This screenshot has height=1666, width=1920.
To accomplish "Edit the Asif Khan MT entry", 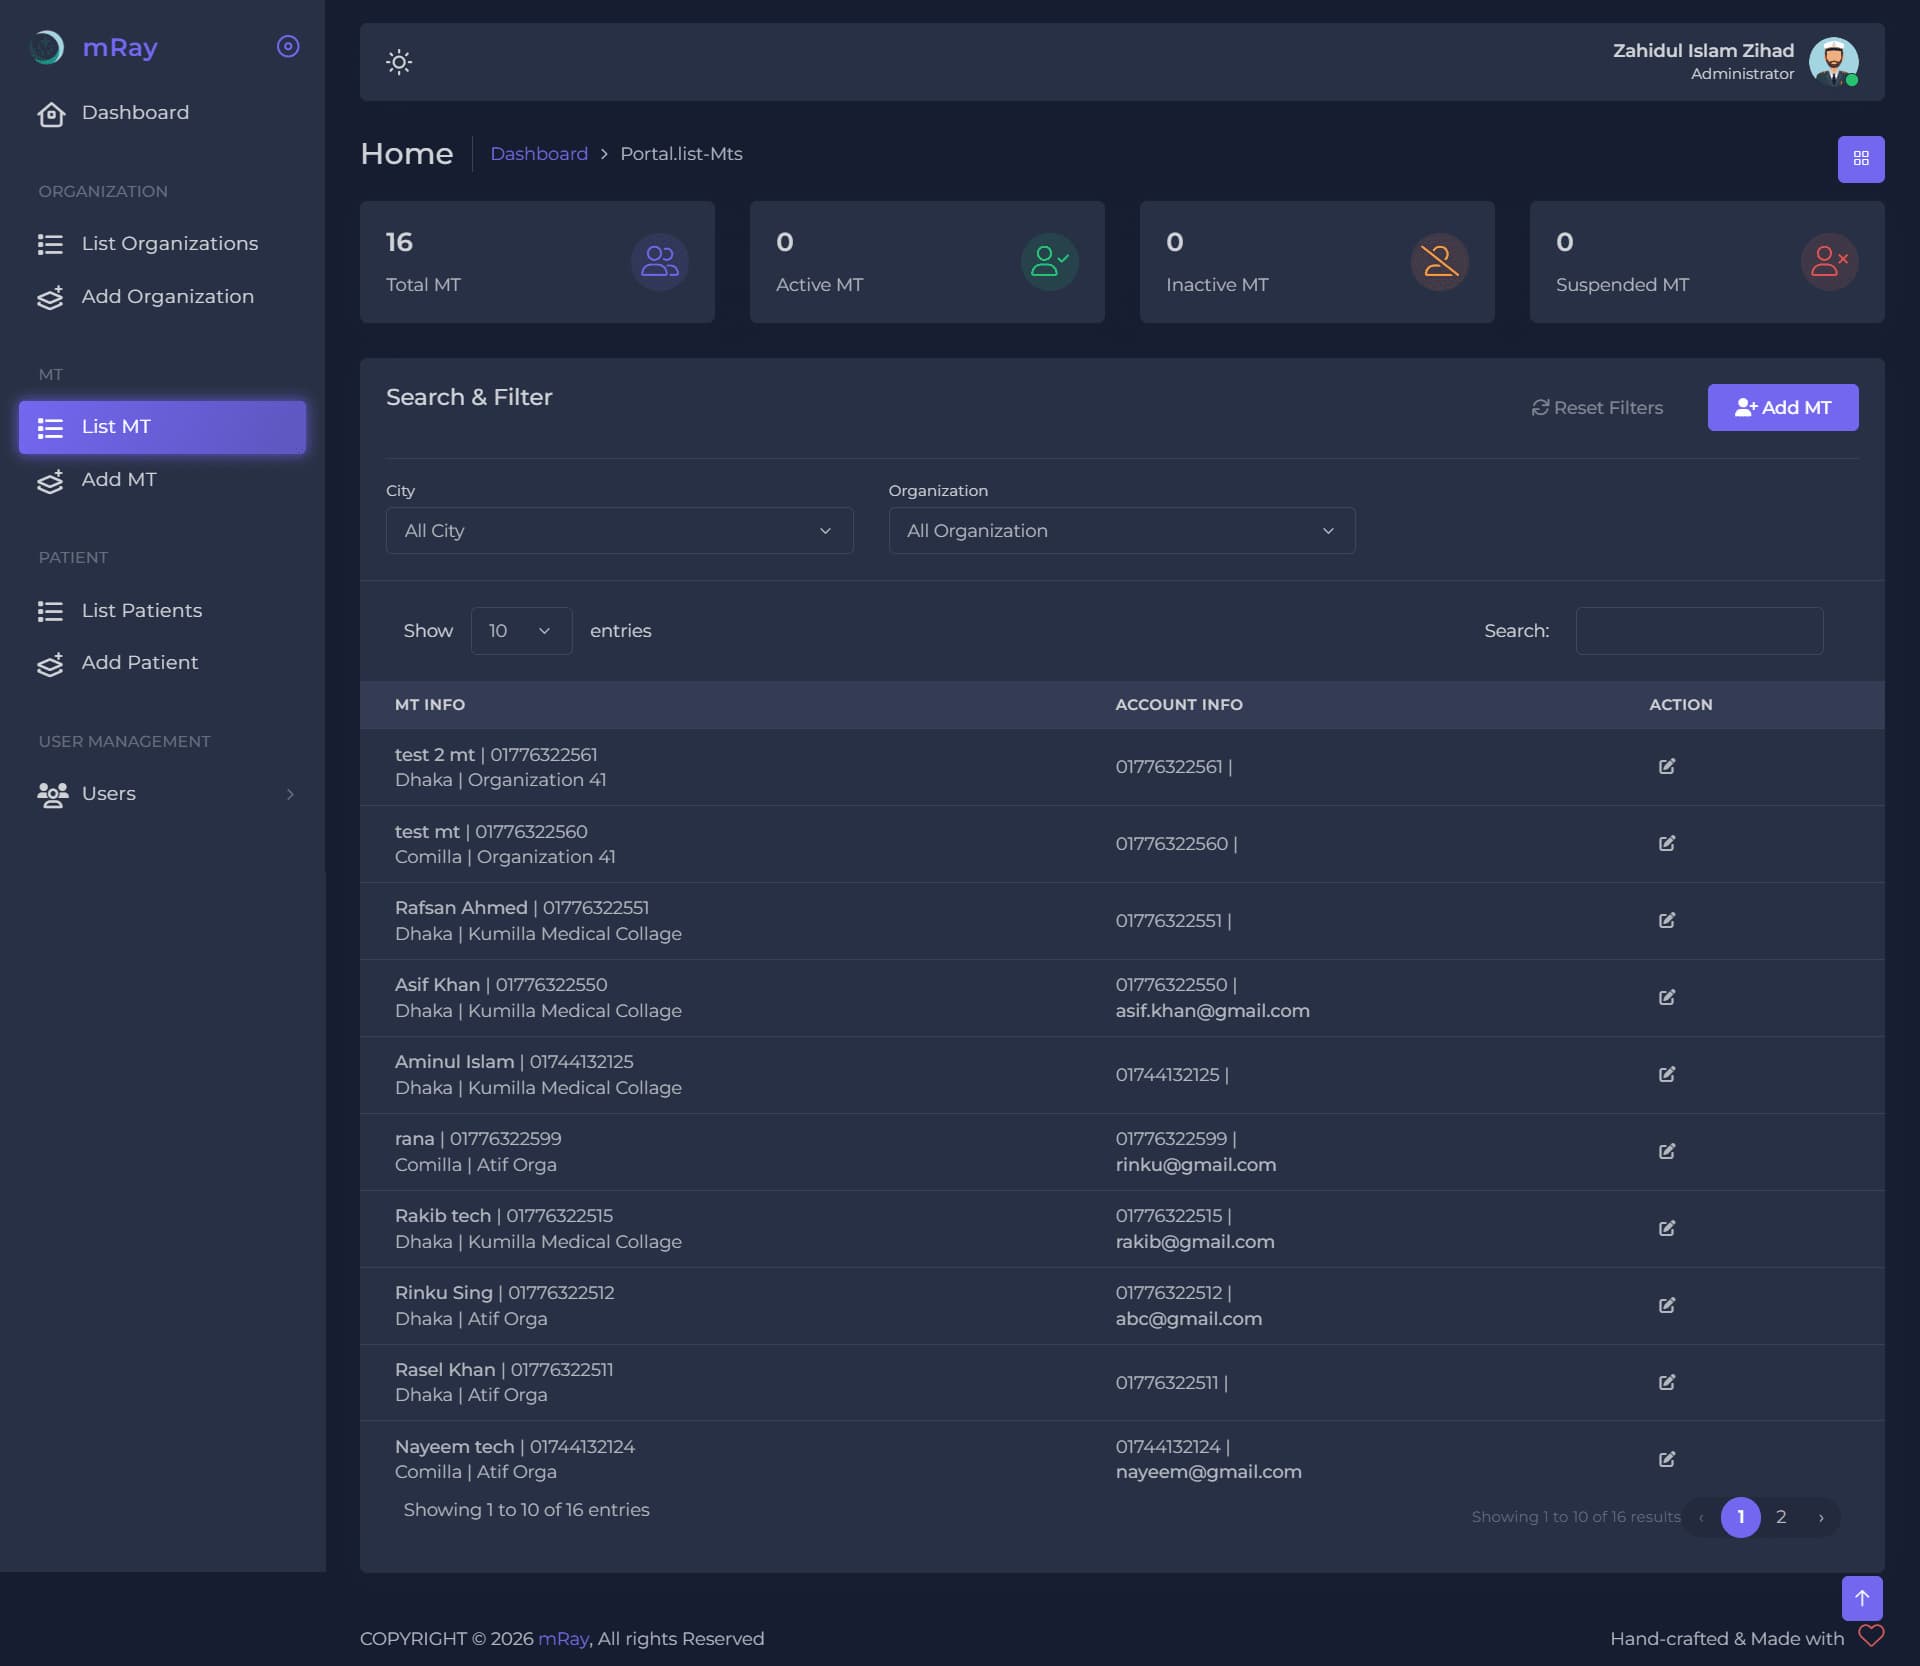I will 1667,997.
